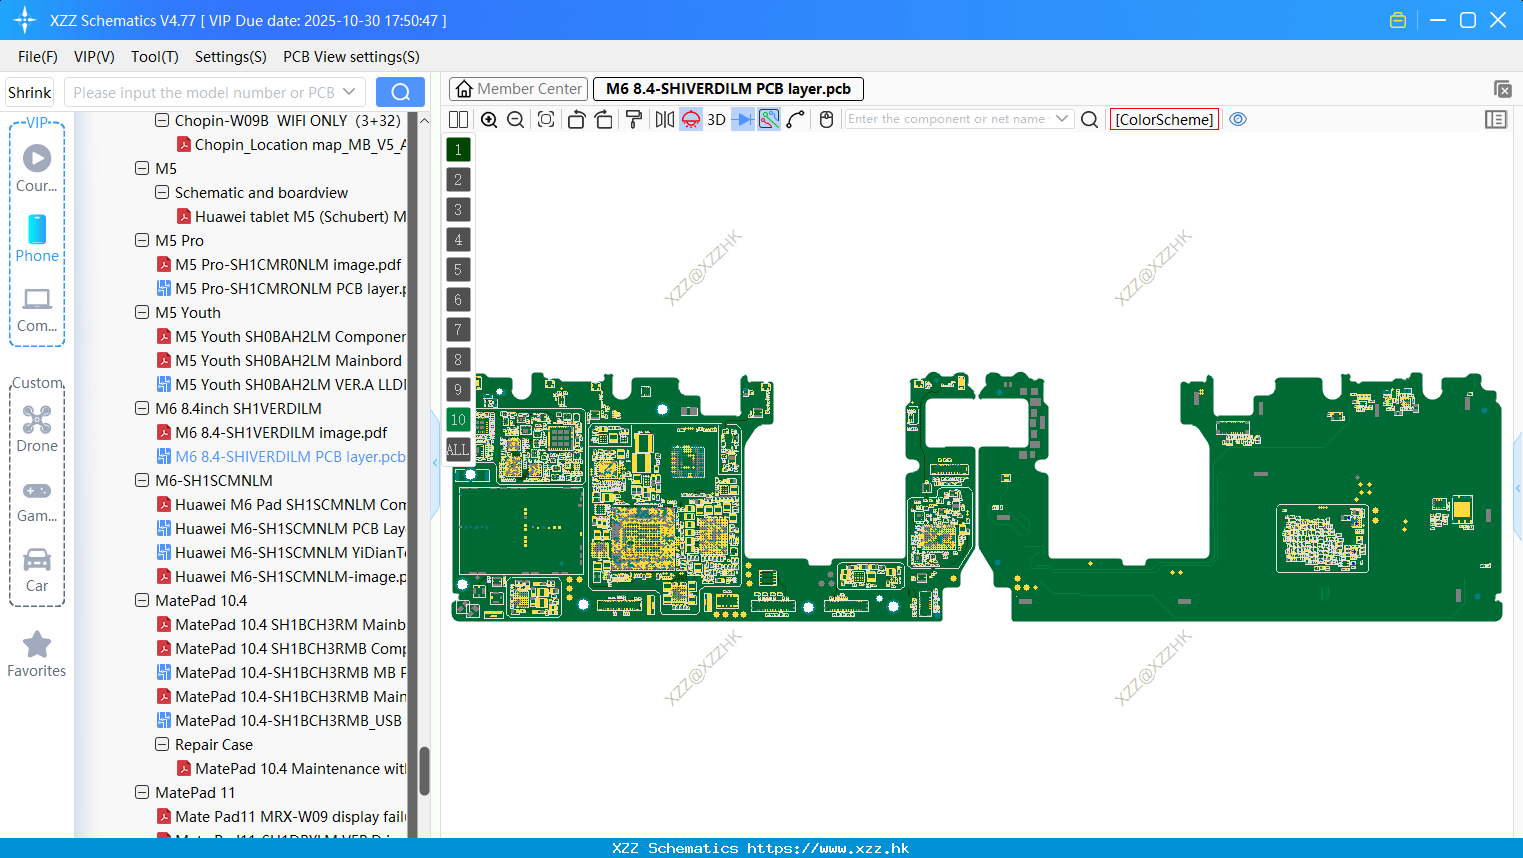Rotate the board counterclockwise
Screen dimensions: 1523x858
576,119
